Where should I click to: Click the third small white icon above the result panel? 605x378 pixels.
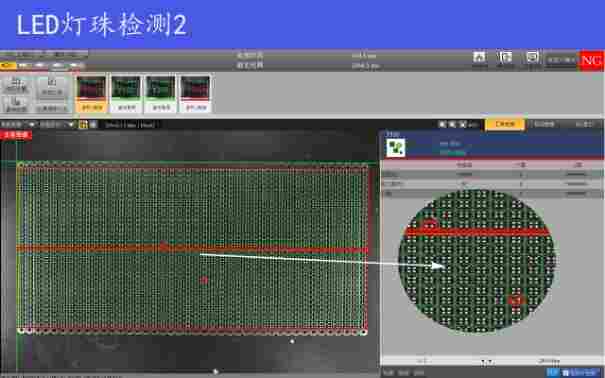[462, 124]
